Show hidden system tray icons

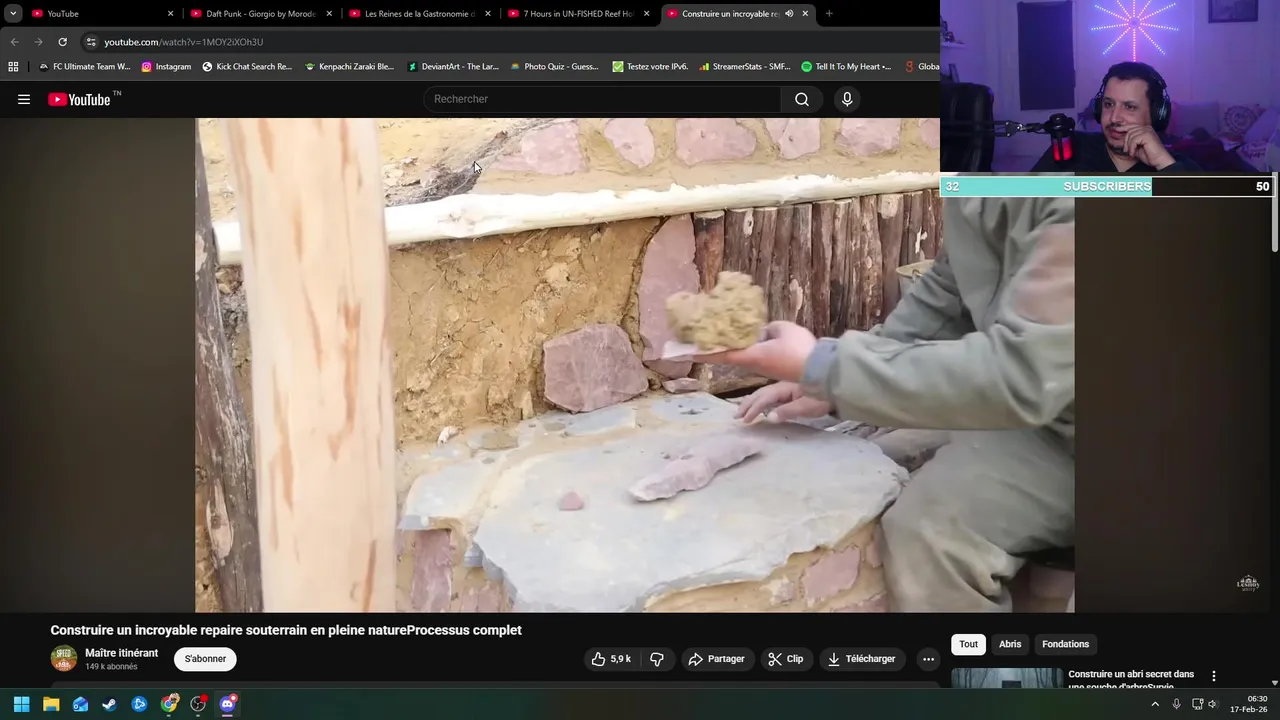click(x=1155, y=704)
